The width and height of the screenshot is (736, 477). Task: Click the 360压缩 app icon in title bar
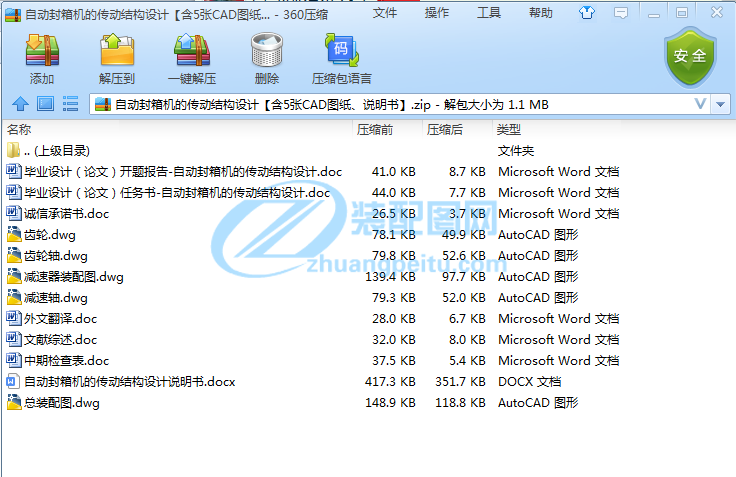[13, 15]
